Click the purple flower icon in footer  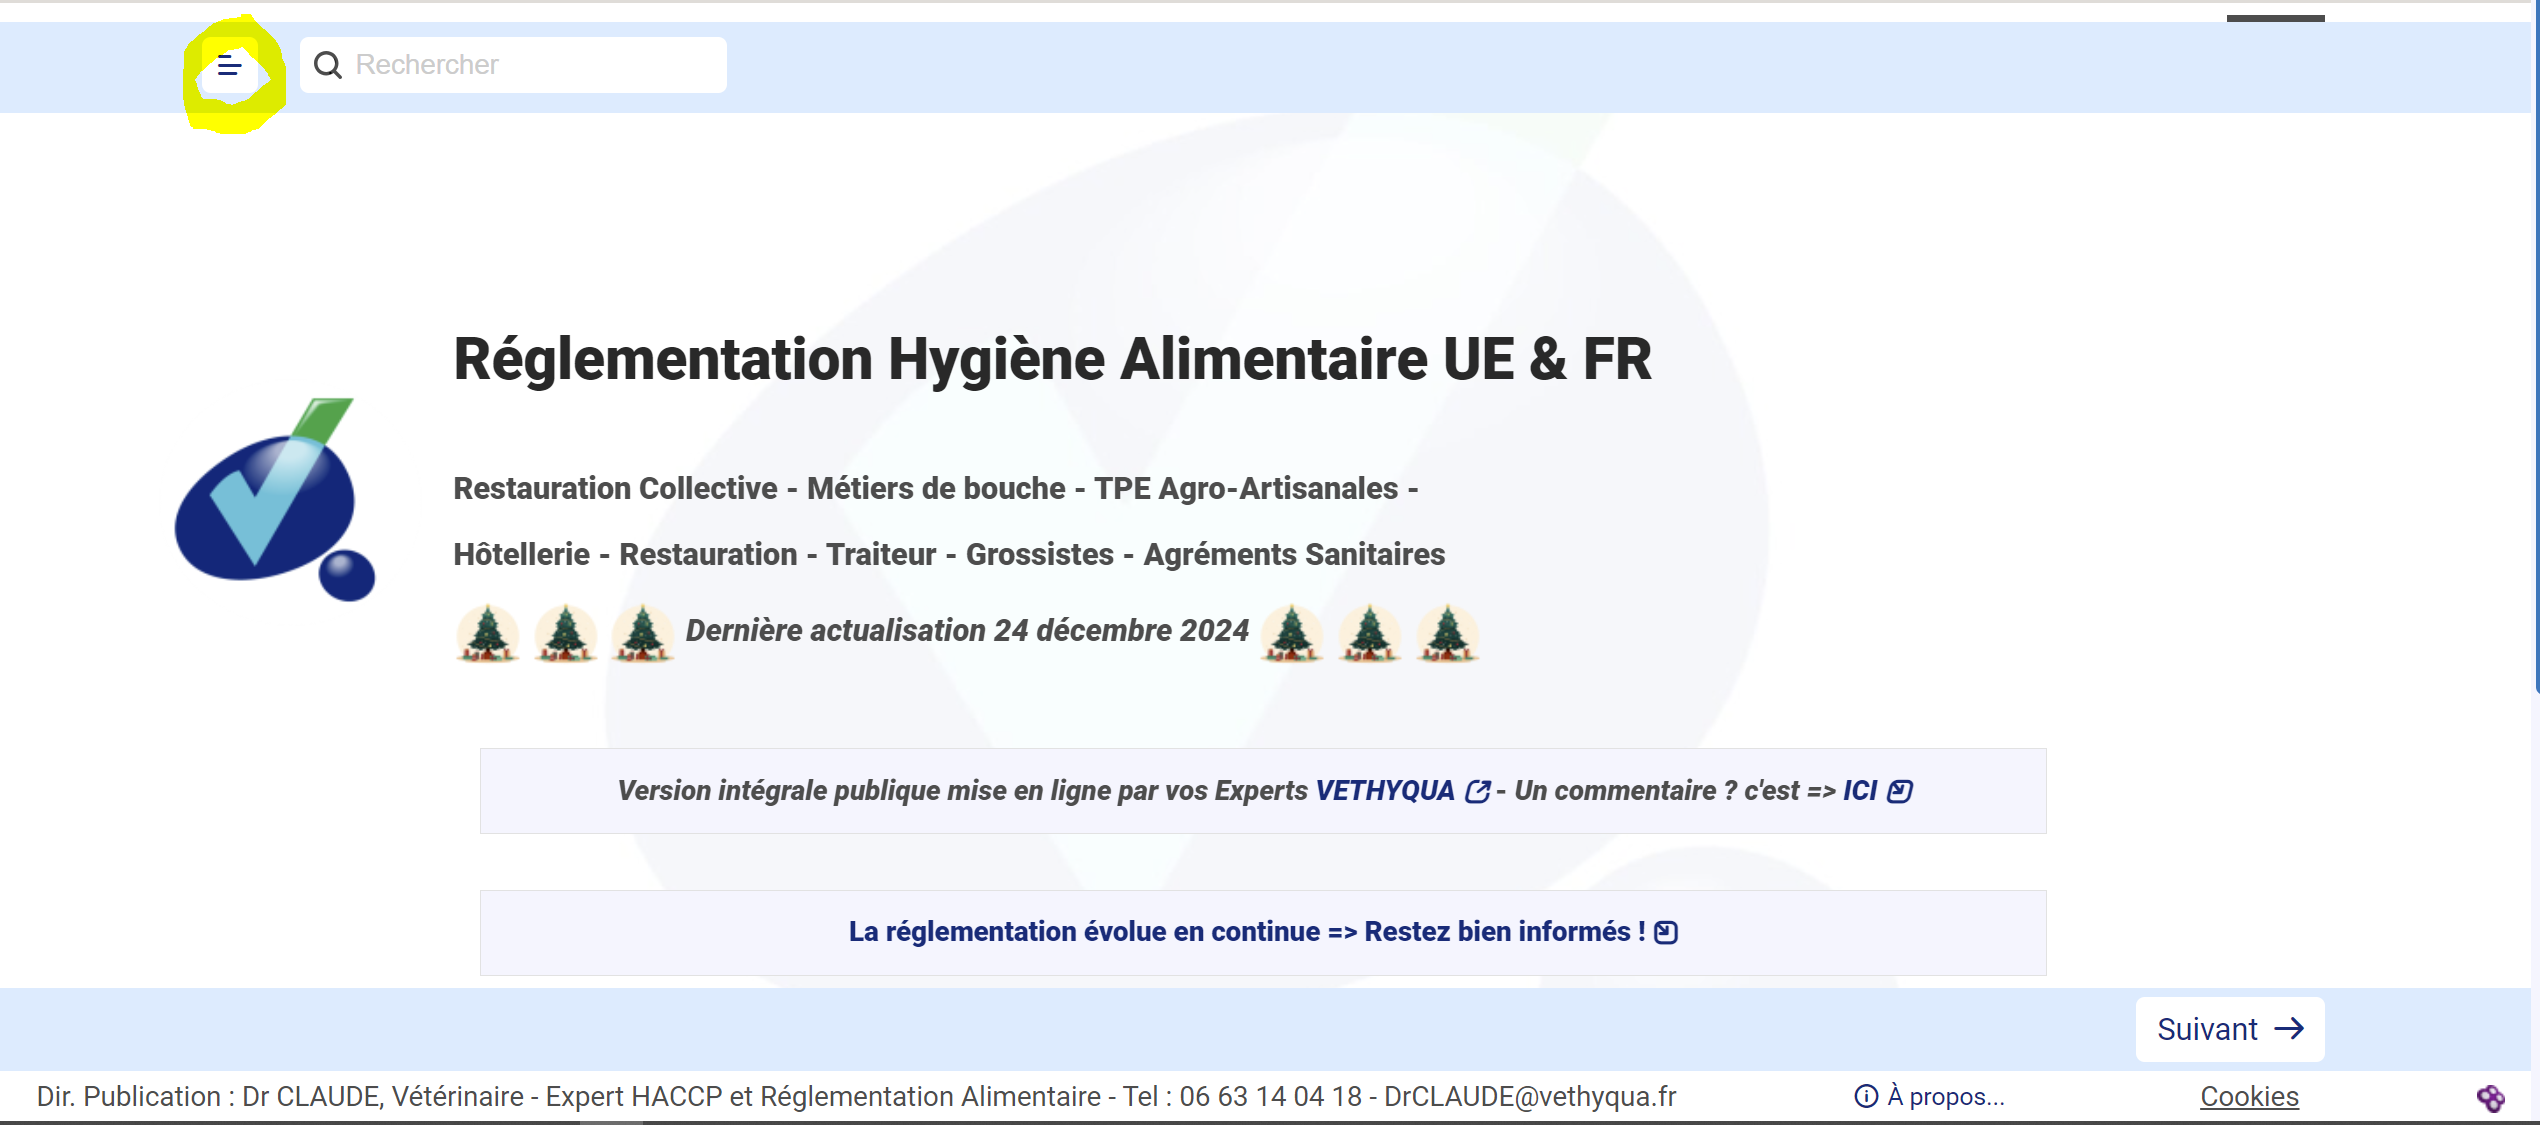pos(2490,1098)
